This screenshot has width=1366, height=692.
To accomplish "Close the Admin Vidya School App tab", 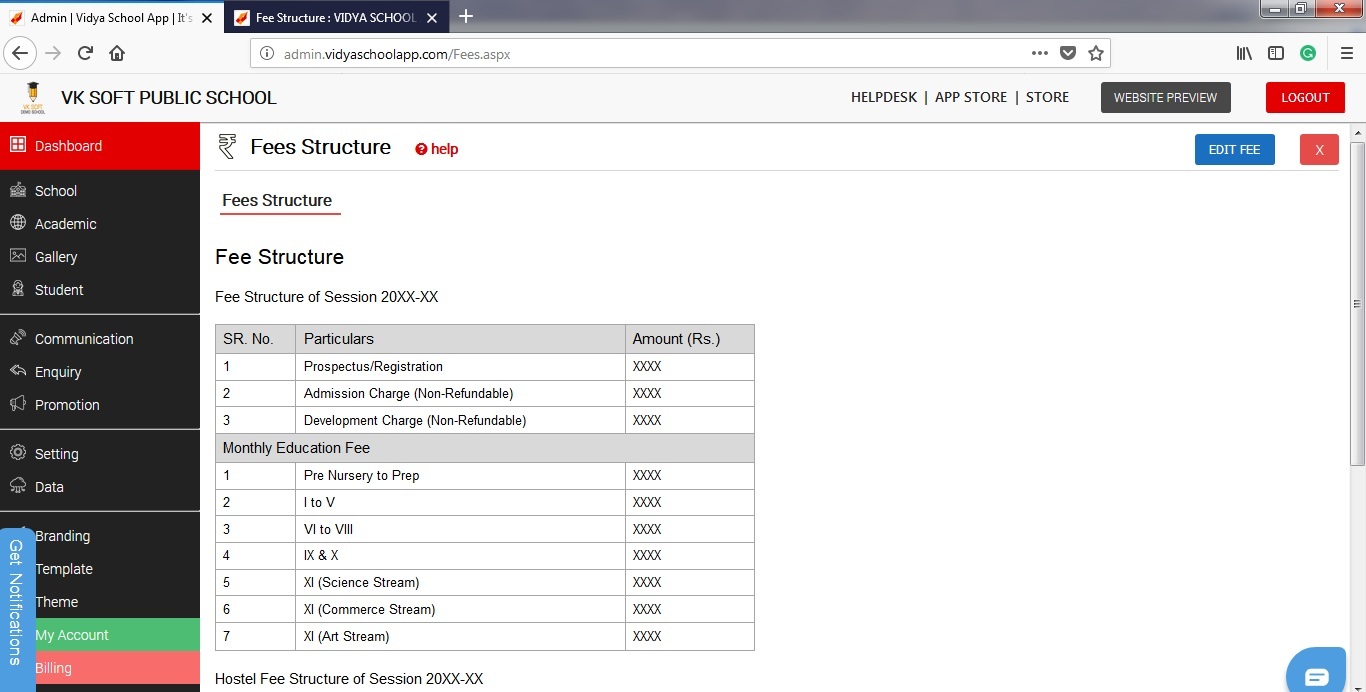I will pyautogui.click(x=207, y=18).
